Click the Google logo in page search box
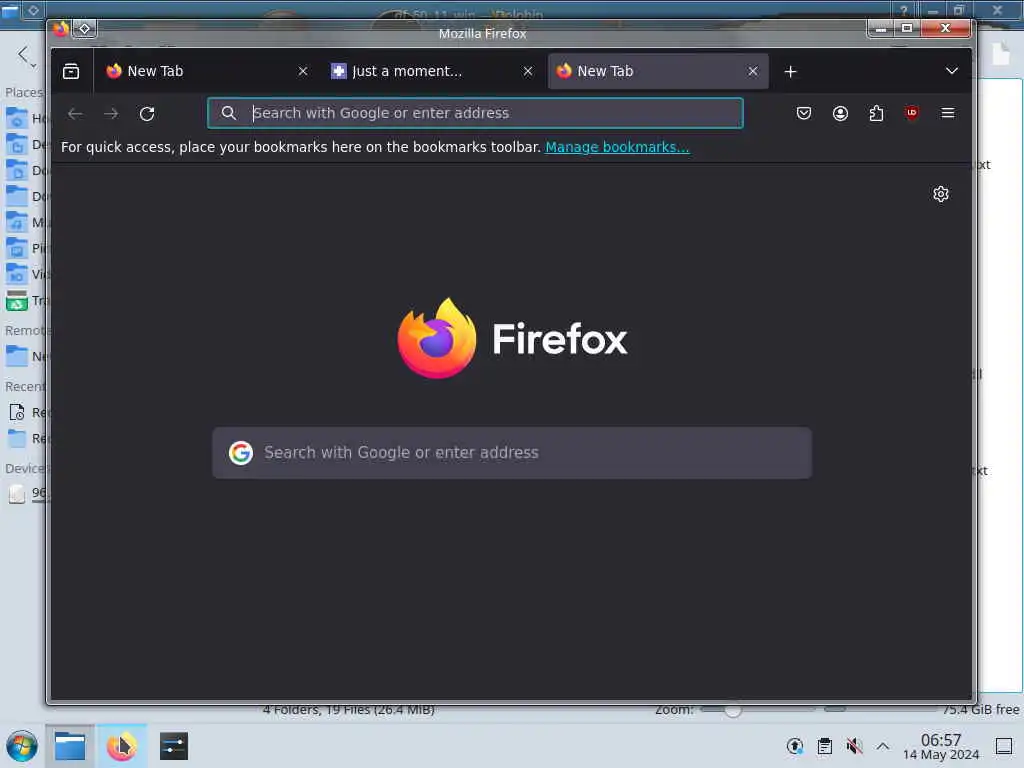The width and height of the screenshot is (1024, 768). click(x=241, y=453)
